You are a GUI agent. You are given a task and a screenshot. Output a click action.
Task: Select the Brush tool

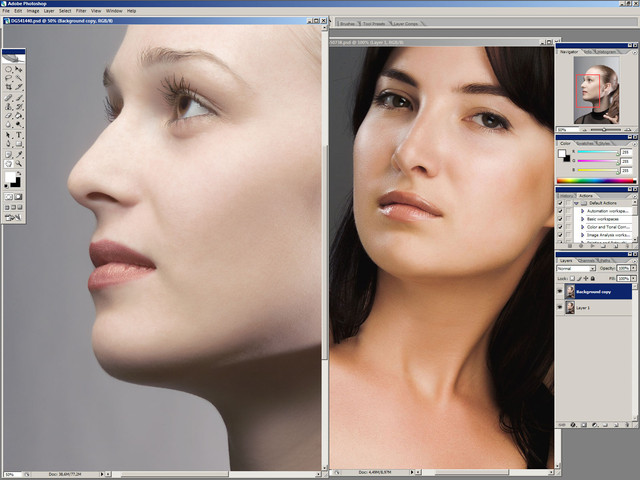19,98
